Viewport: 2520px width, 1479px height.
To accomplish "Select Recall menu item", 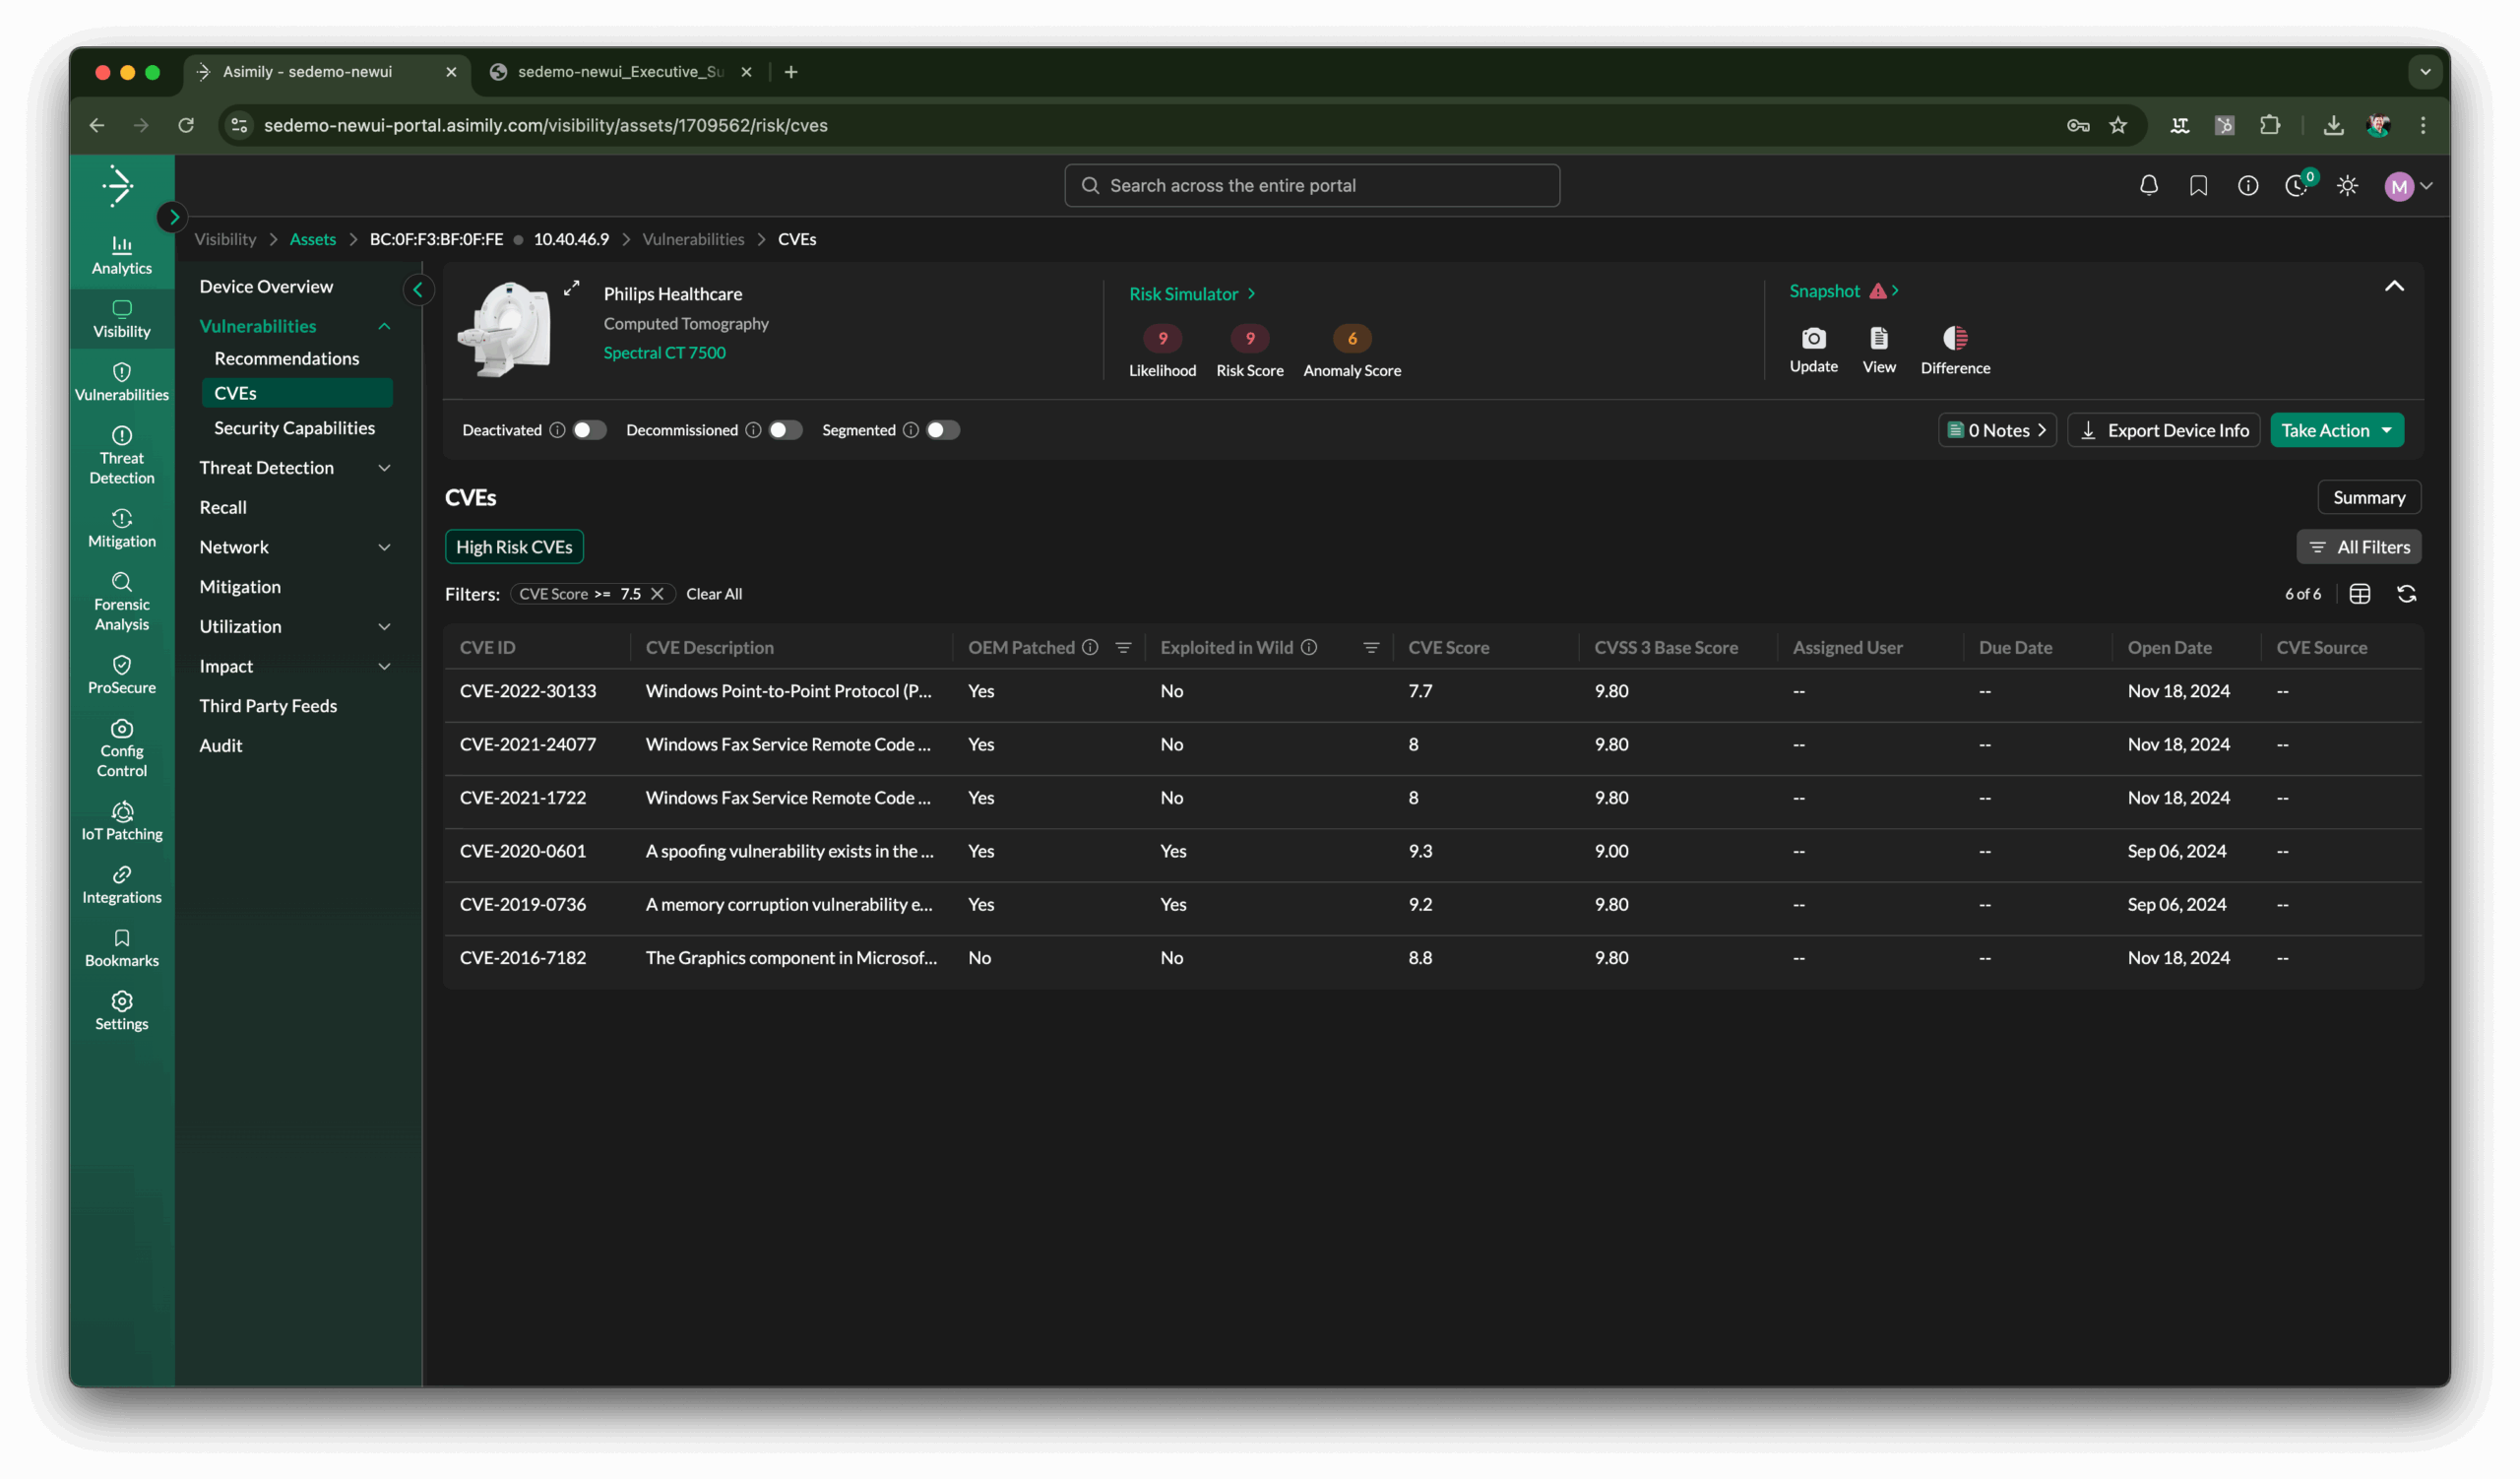I will (x=223, y=507).
